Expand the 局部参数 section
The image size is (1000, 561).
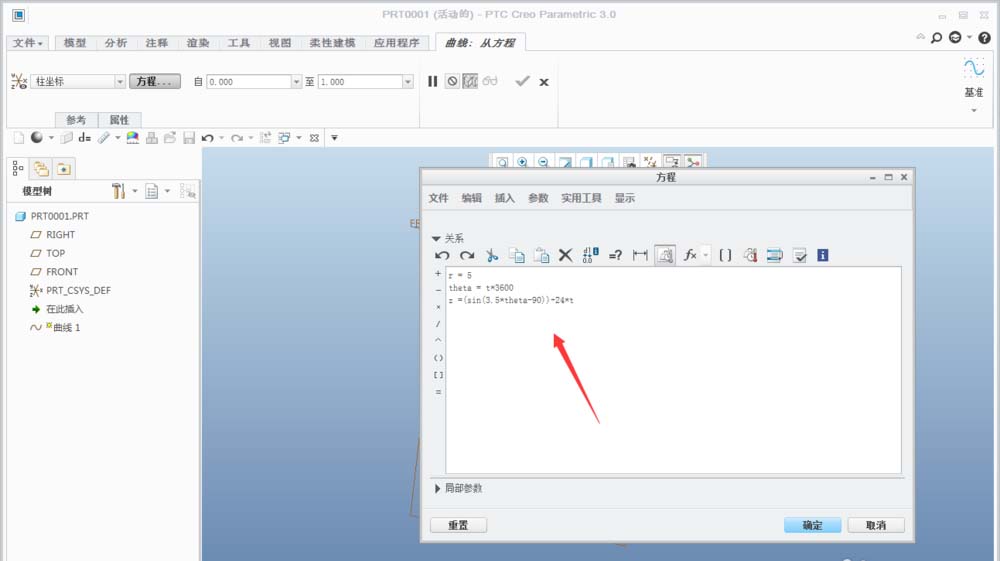pyautogui.click(x=438, y=488)
